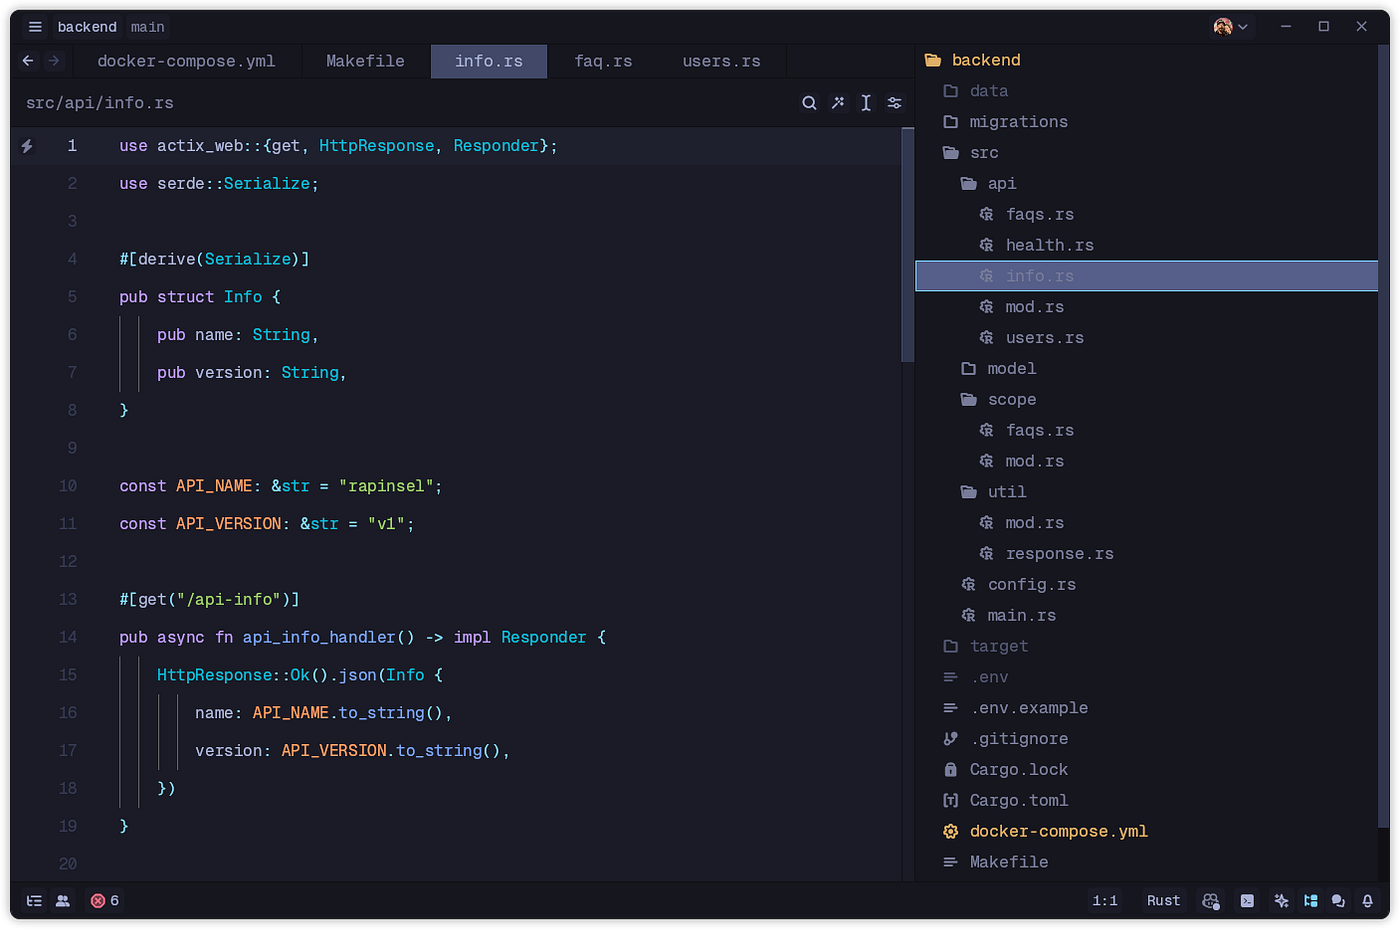Click the src/api/info.rs breadcrumb path
Image resolution: width=1400 pixels, height=929 pixels.
100,103
